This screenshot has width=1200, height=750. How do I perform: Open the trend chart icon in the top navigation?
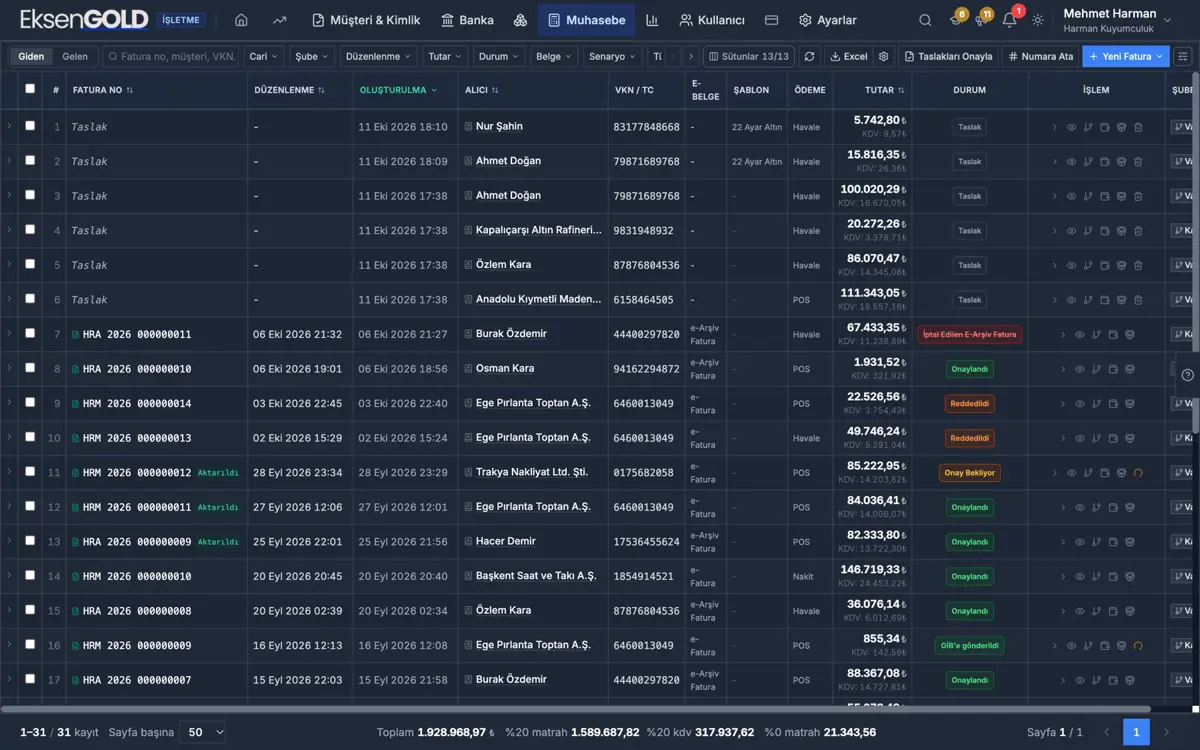(x=279, y=20)
